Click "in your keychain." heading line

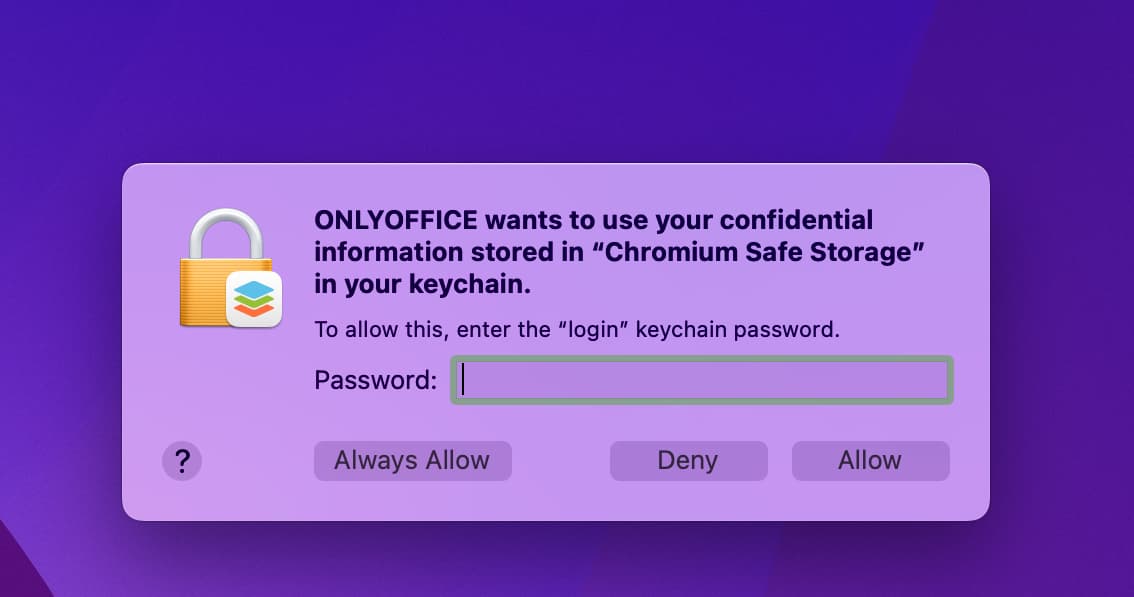coord(422,284)
